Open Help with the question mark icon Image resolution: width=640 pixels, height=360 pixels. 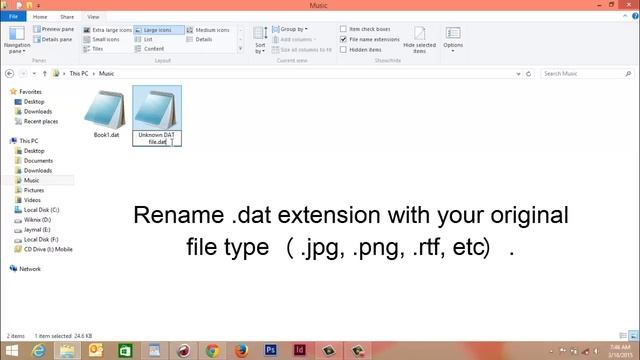click(x=635, y=16)
